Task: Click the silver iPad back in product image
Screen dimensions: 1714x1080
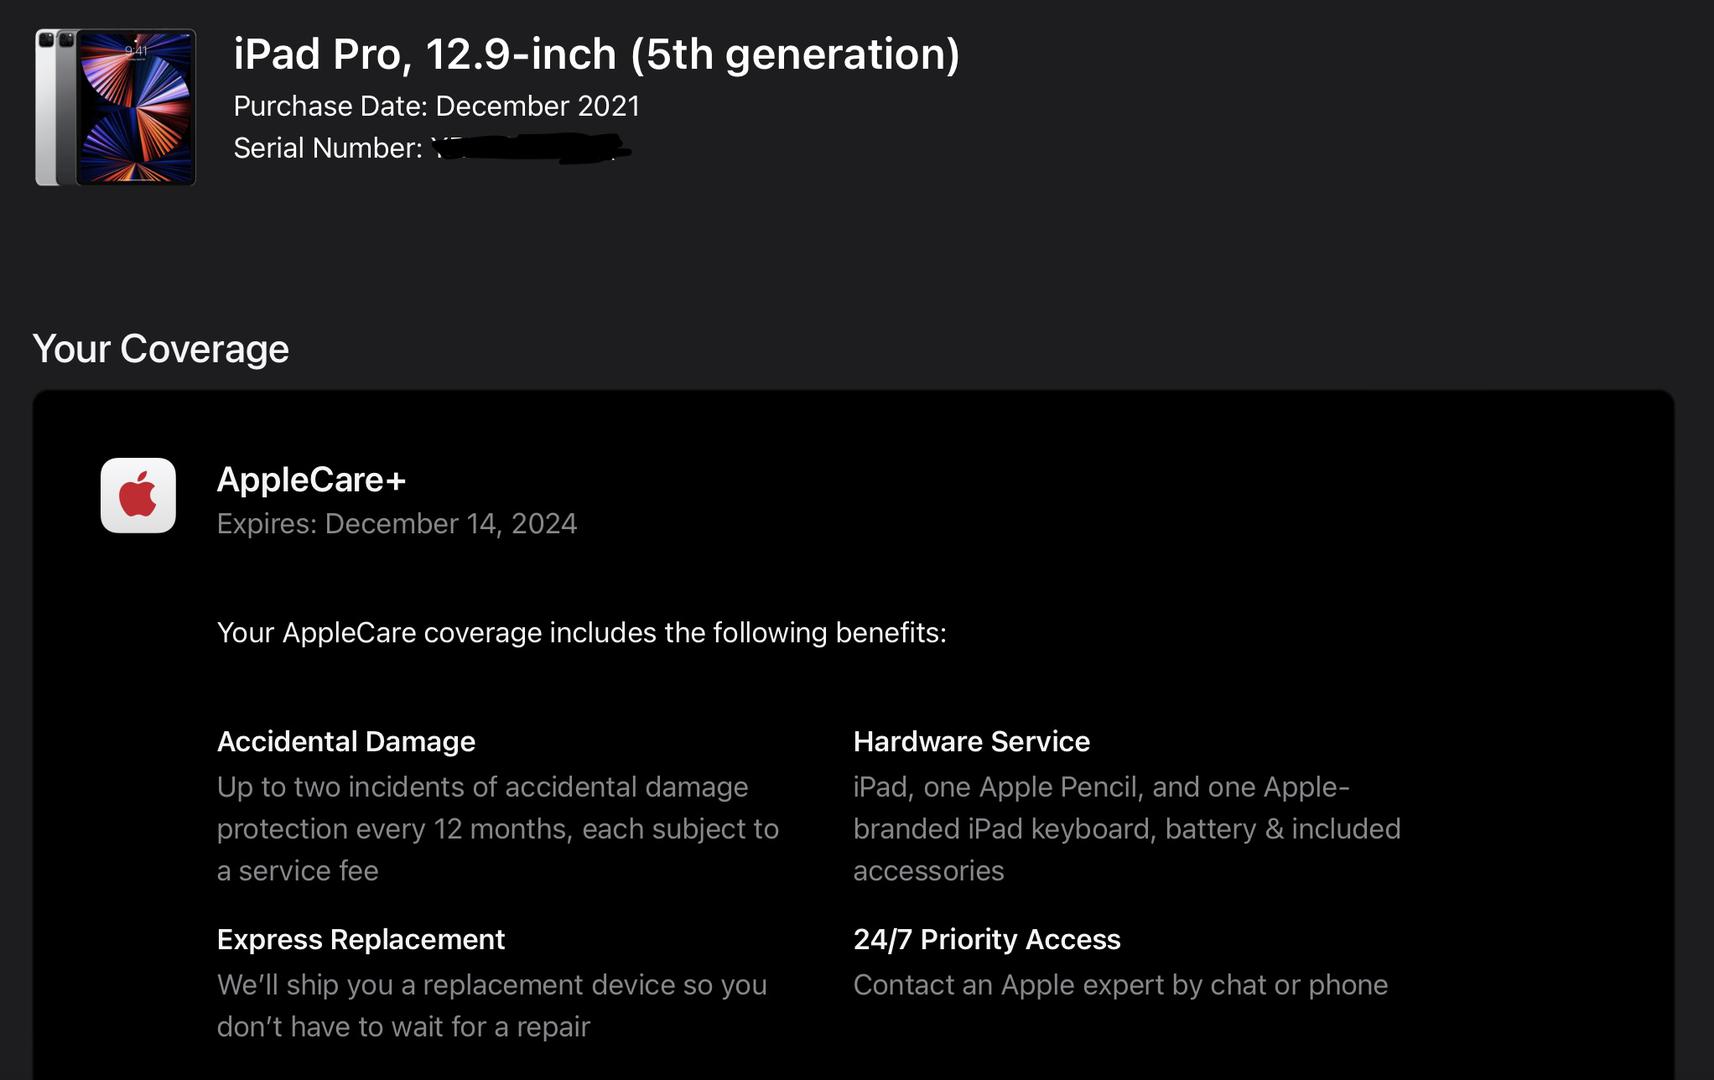Action: click(x=45, y=108)
